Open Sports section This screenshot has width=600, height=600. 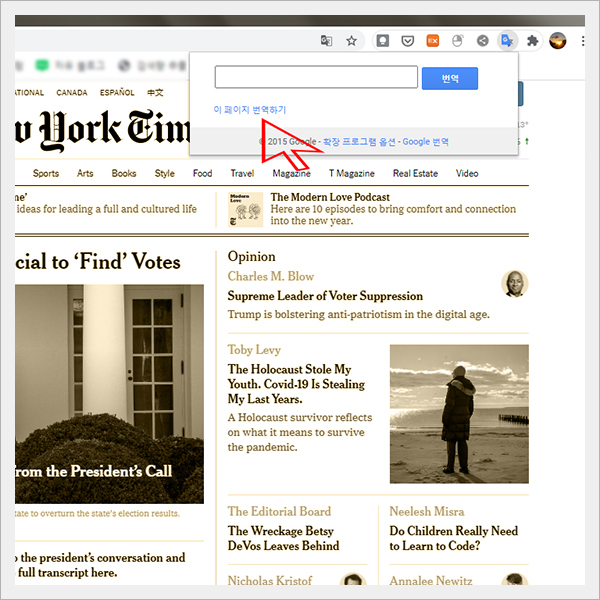(x=46, y=173)
